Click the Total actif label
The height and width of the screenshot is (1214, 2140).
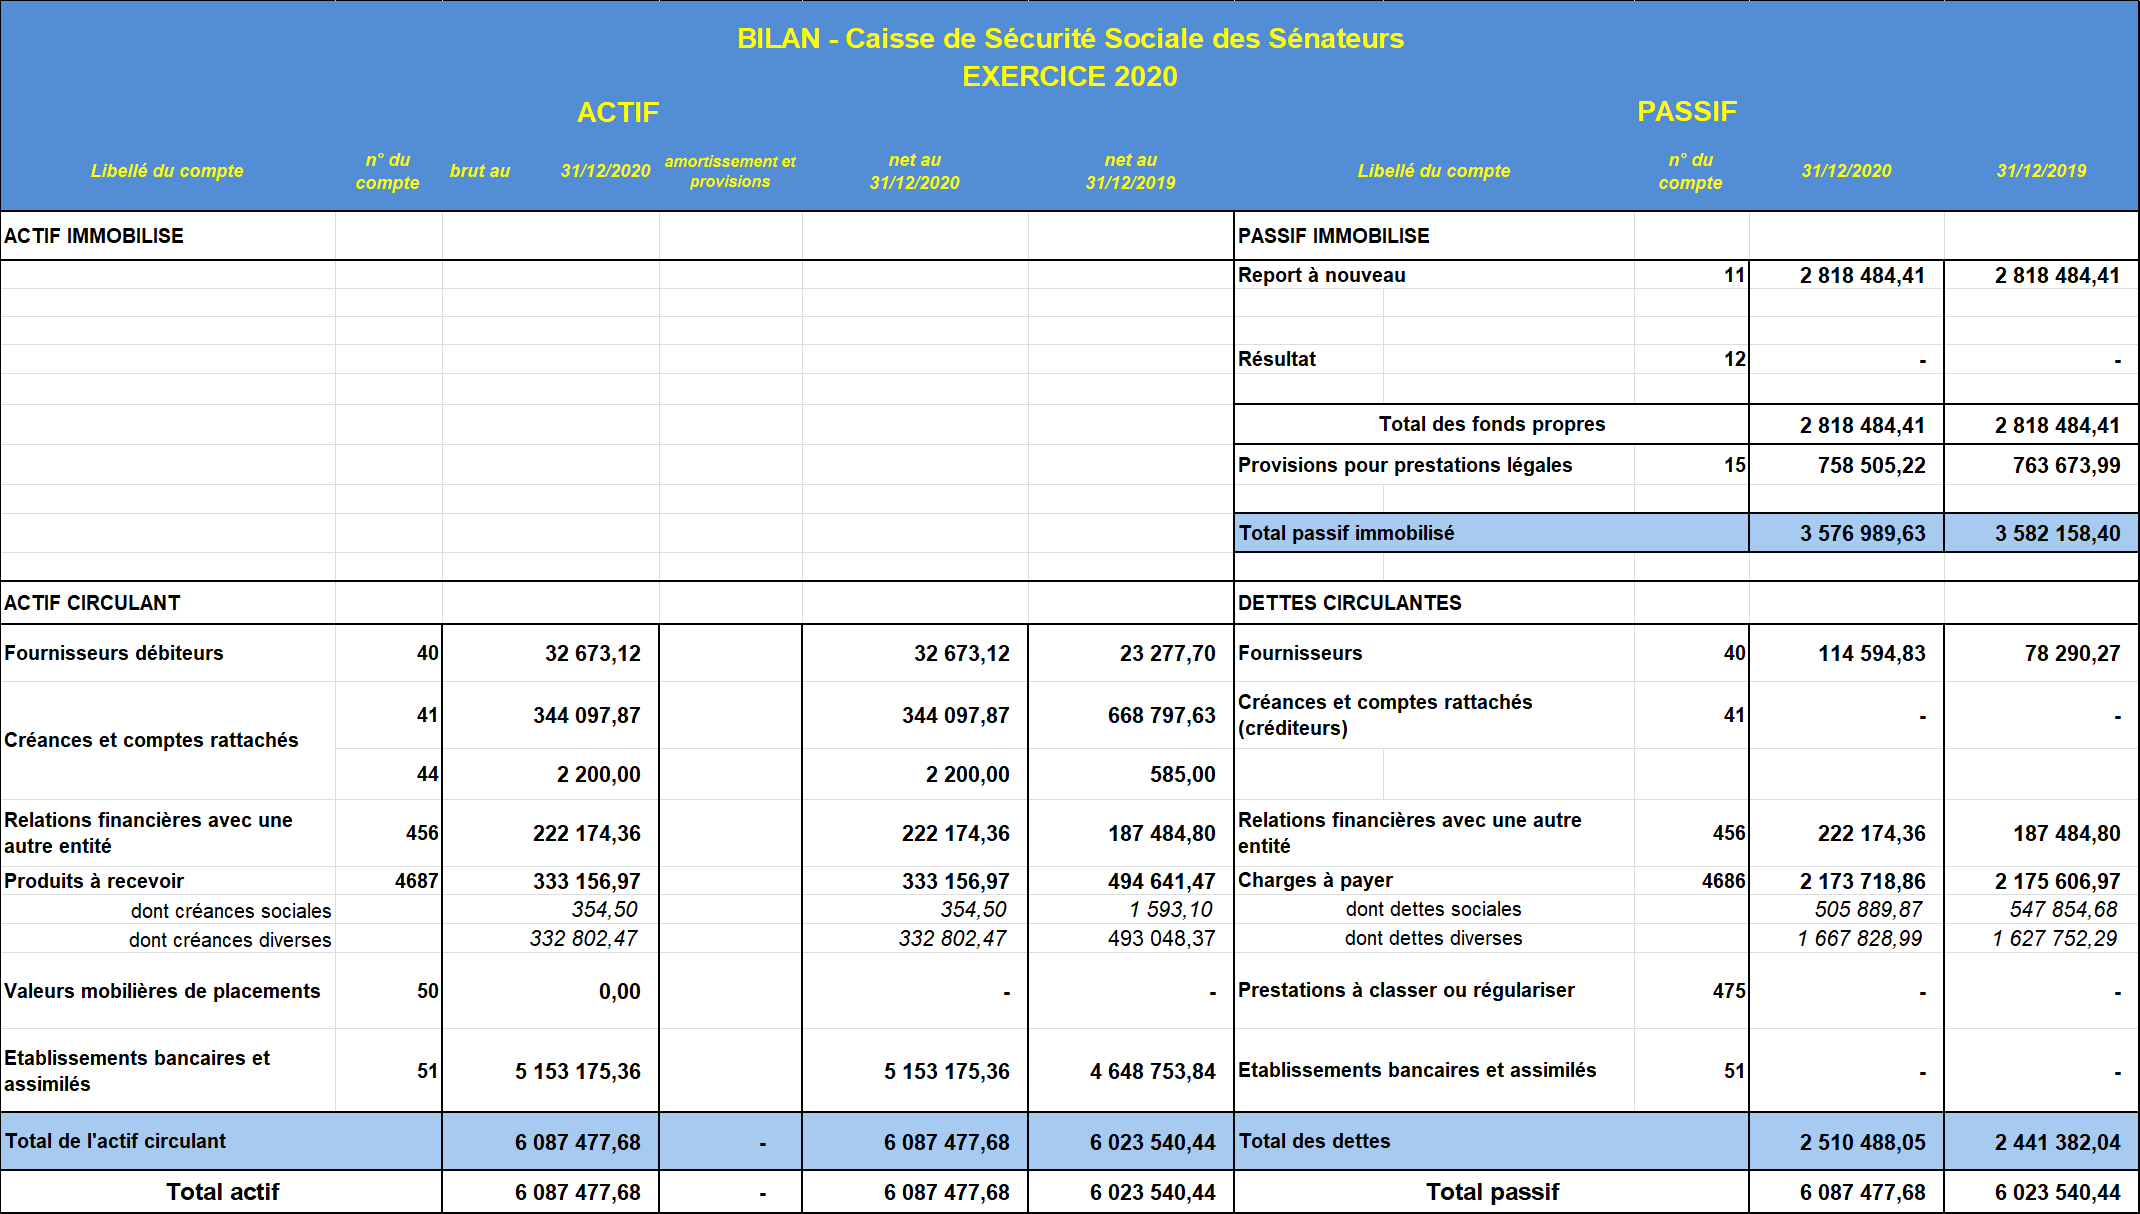point(222,1192)
